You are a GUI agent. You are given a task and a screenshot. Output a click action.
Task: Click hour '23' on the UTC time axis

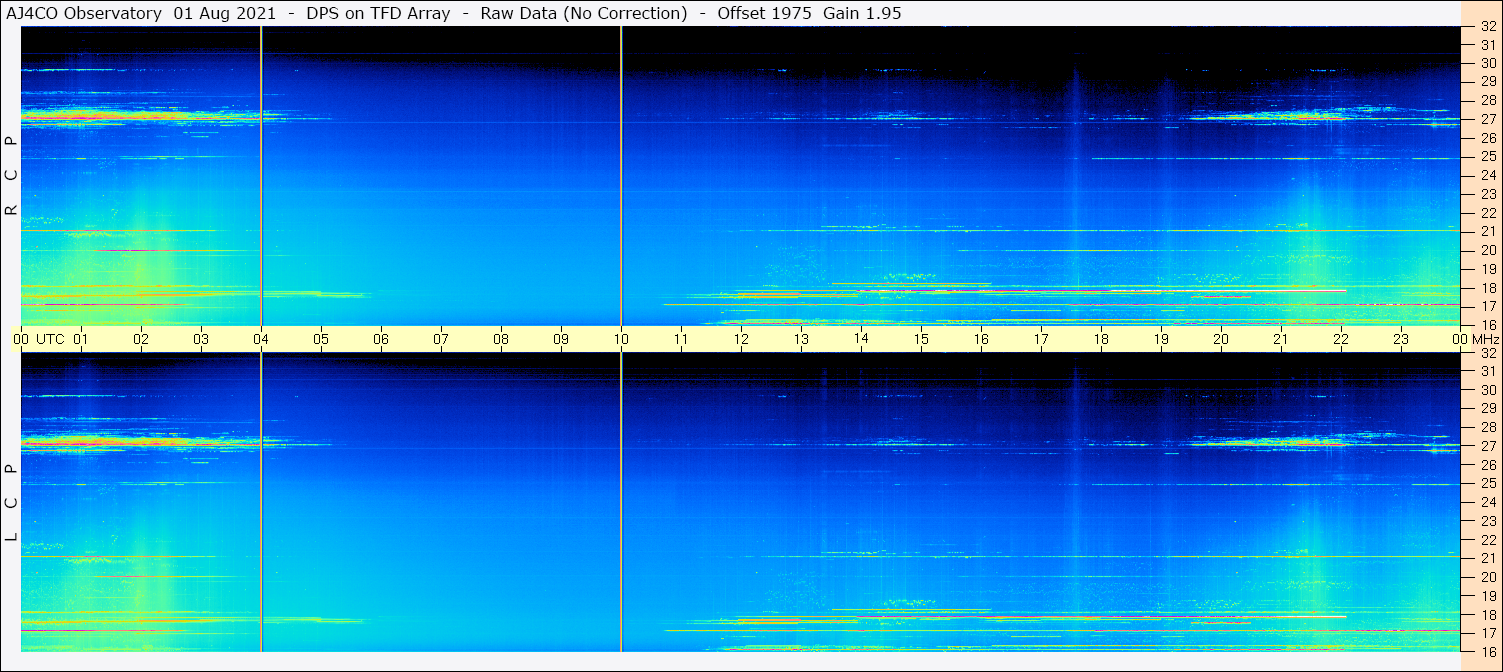pyautogui.click(x=1401, y=340)
